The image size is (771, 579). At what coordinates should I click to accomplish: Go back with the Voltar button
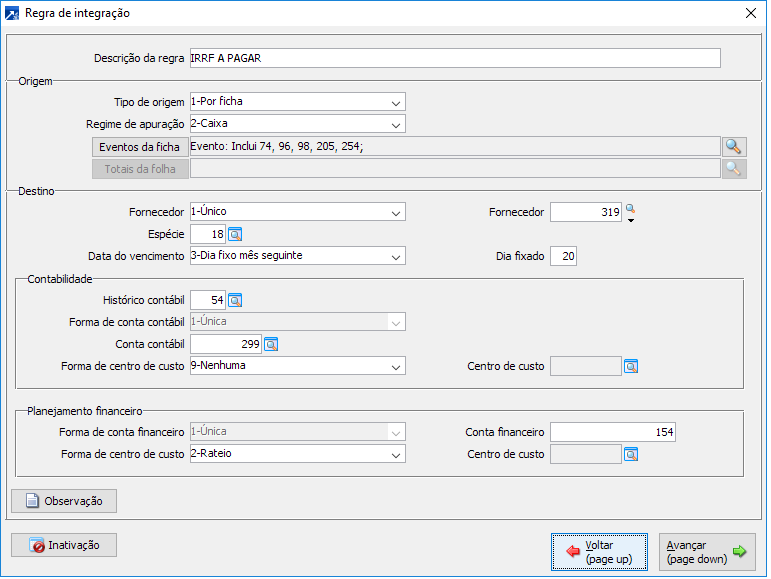pos(600,552)
